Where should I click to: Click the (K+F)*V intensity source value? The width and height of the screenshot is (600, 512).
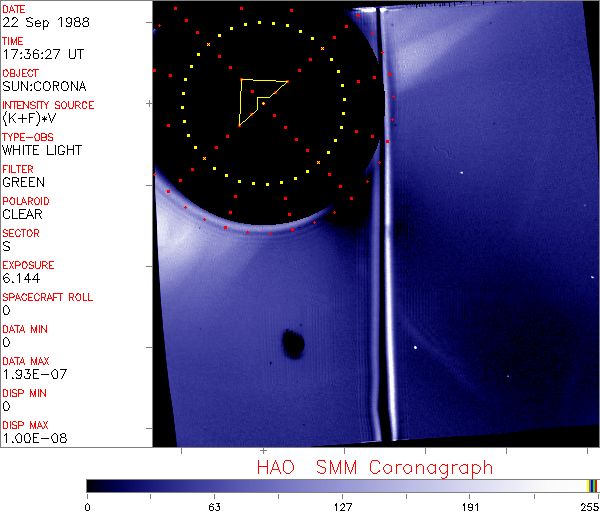(x=30, y=118)
